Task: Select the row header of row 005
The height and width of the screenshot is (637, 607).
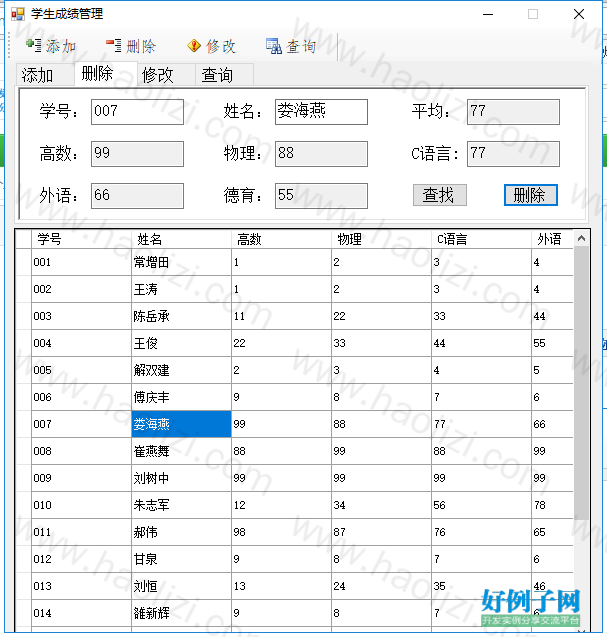Action: click(x=24, y=370)
